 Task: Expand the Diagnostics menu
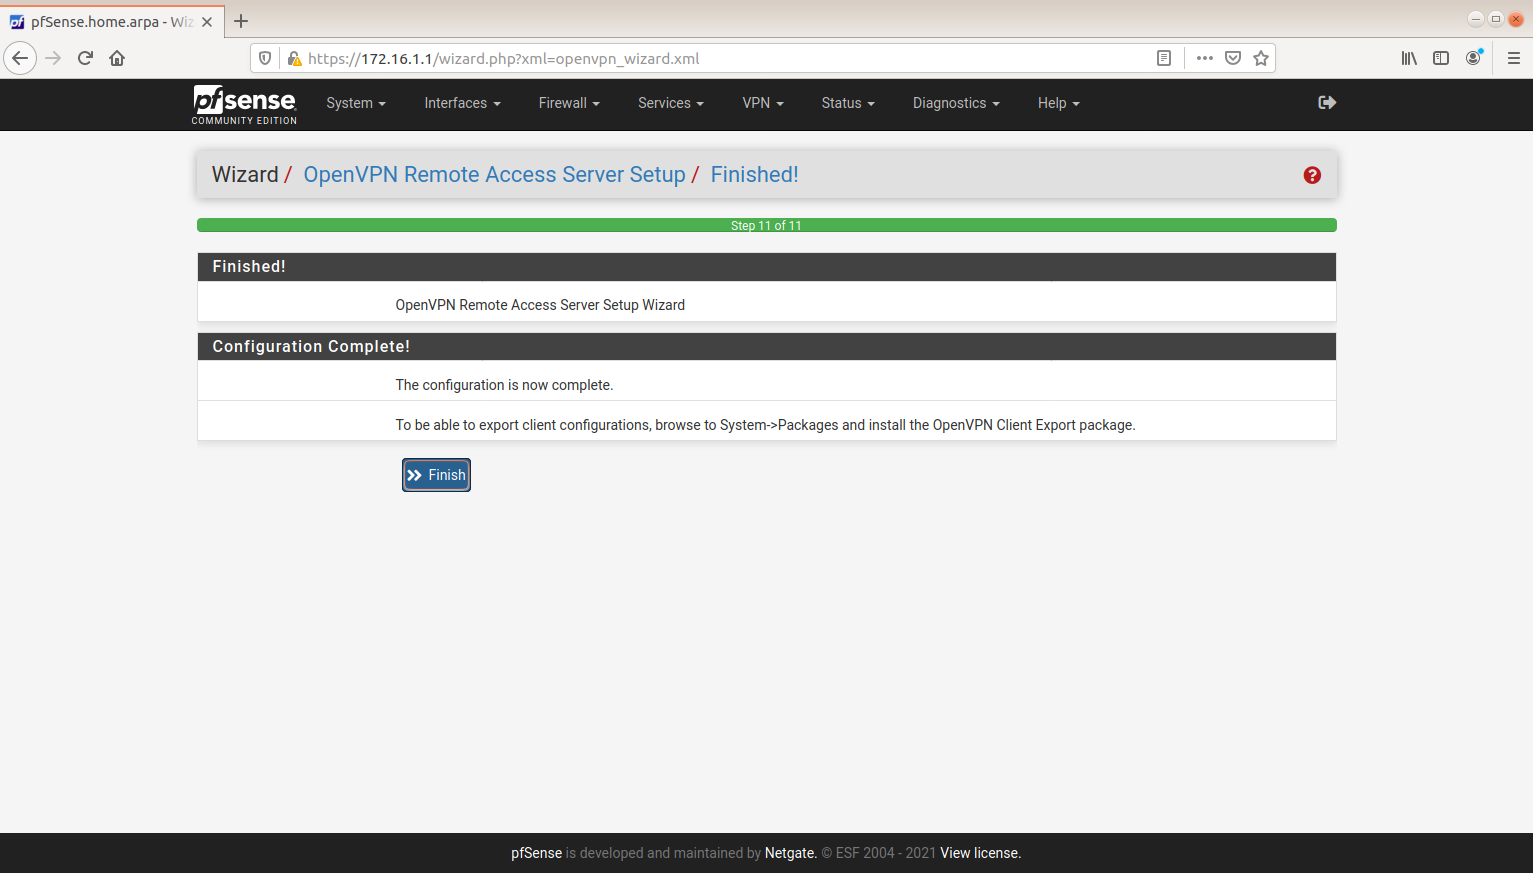(956, 103)
